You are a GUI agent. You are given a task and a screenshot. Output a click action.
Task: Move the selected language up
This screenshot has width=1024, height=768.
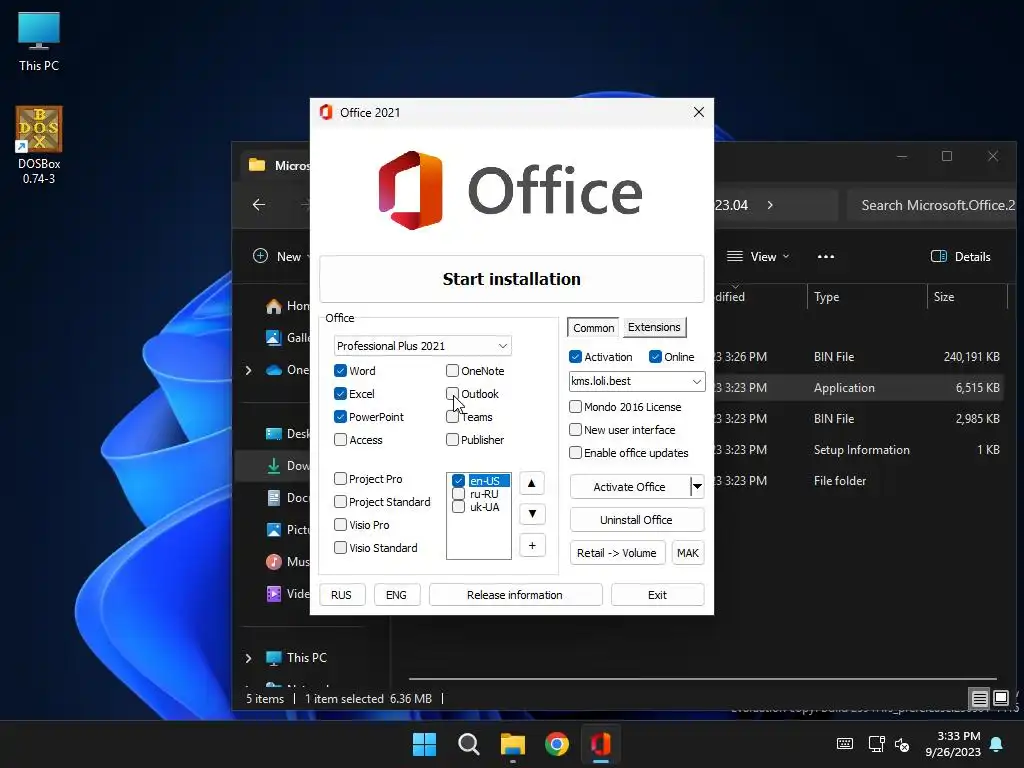(x=532, y=483)
